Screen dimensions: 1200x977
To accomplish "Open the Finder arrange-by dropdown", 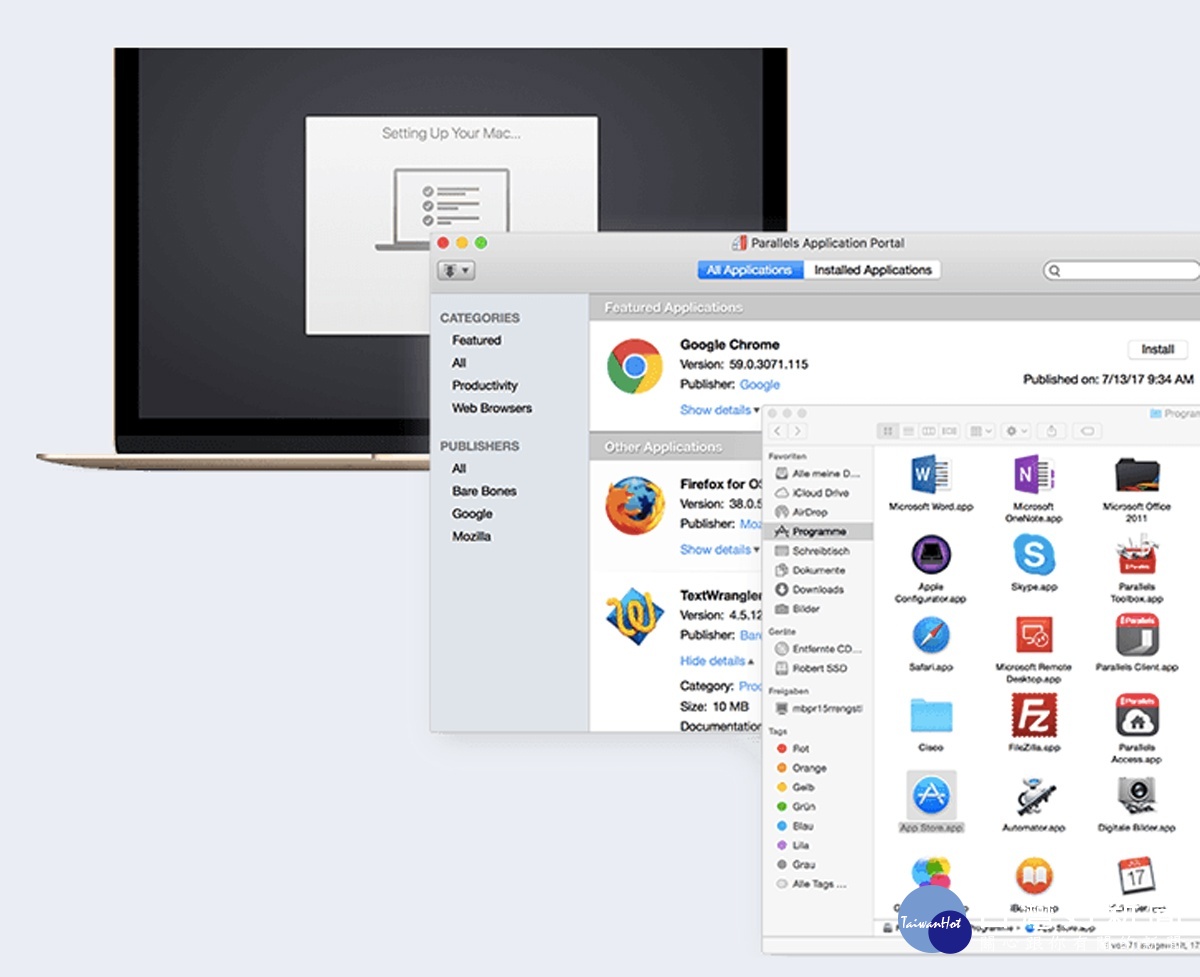I will click(x=981, y=431).
